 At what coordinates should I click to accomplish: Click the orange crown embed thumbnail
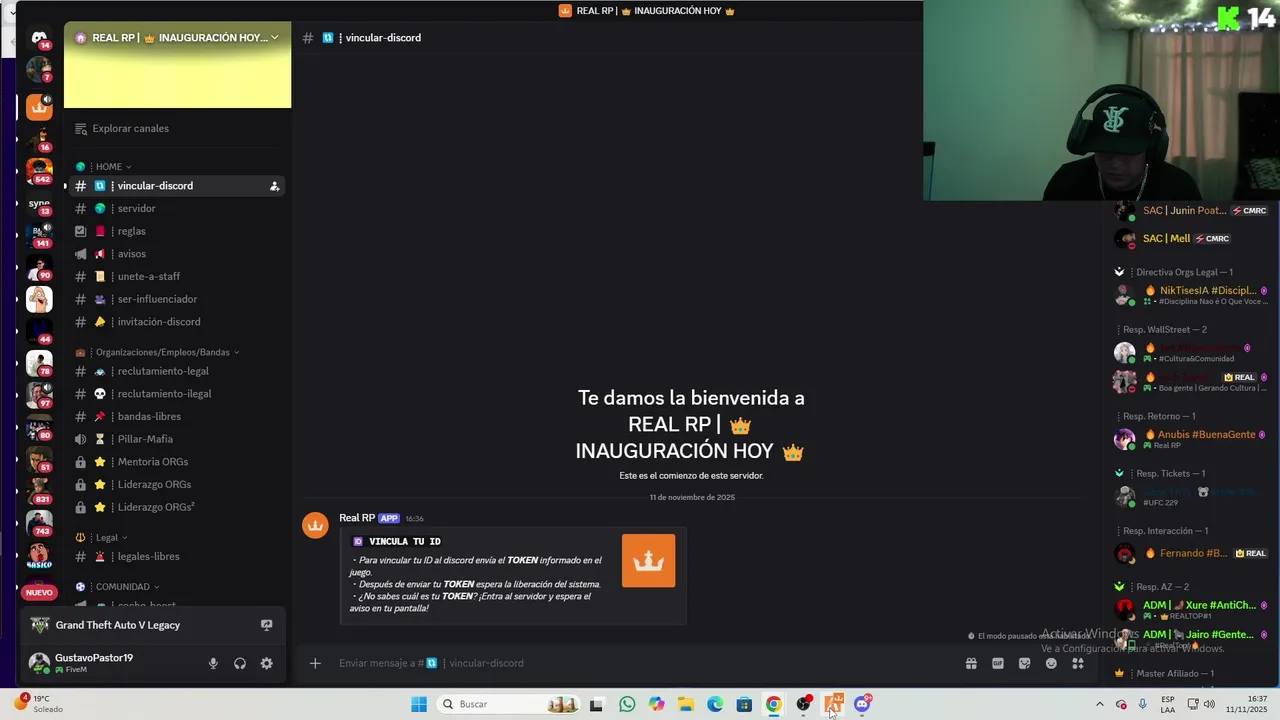coord(648,560)
